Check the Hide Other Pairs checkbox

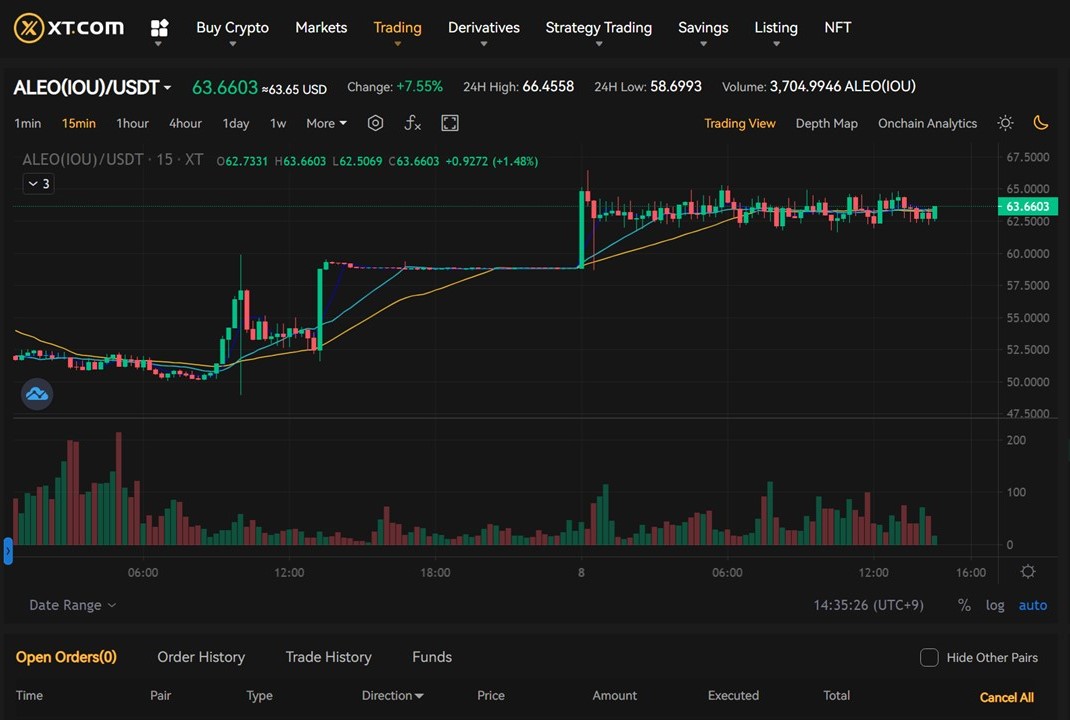(929, 657)
